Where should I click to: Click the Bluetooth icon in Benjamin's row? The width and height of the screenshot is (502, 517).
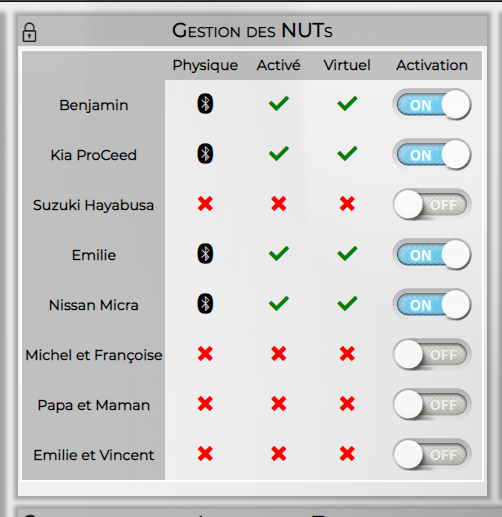click(x=205, y=103)
